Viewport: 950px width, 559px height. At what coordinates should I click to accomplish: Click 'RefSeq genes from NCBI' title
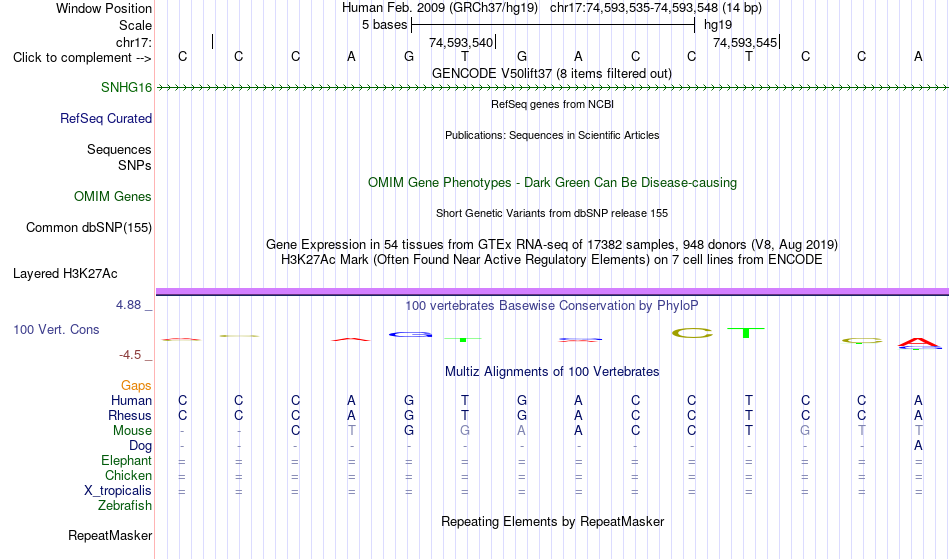click(x=552, y=104)
